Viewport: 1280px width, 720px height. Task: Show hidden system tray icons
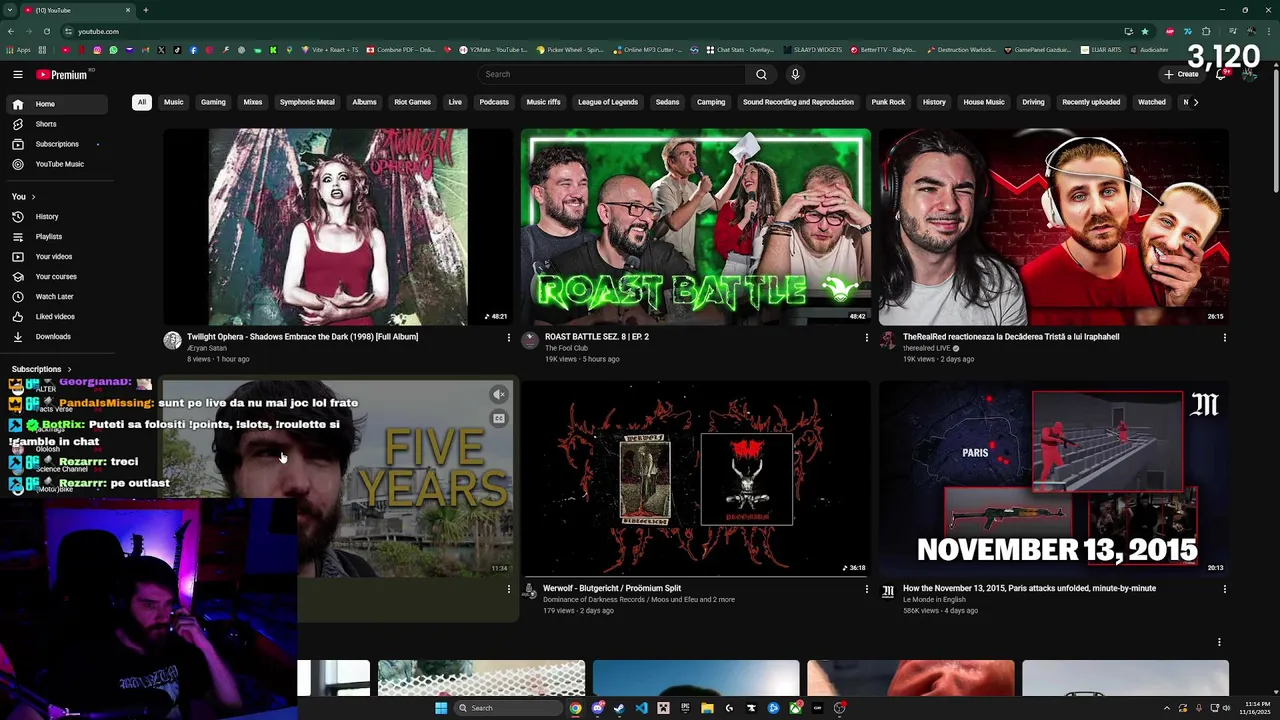point(1166,708)
